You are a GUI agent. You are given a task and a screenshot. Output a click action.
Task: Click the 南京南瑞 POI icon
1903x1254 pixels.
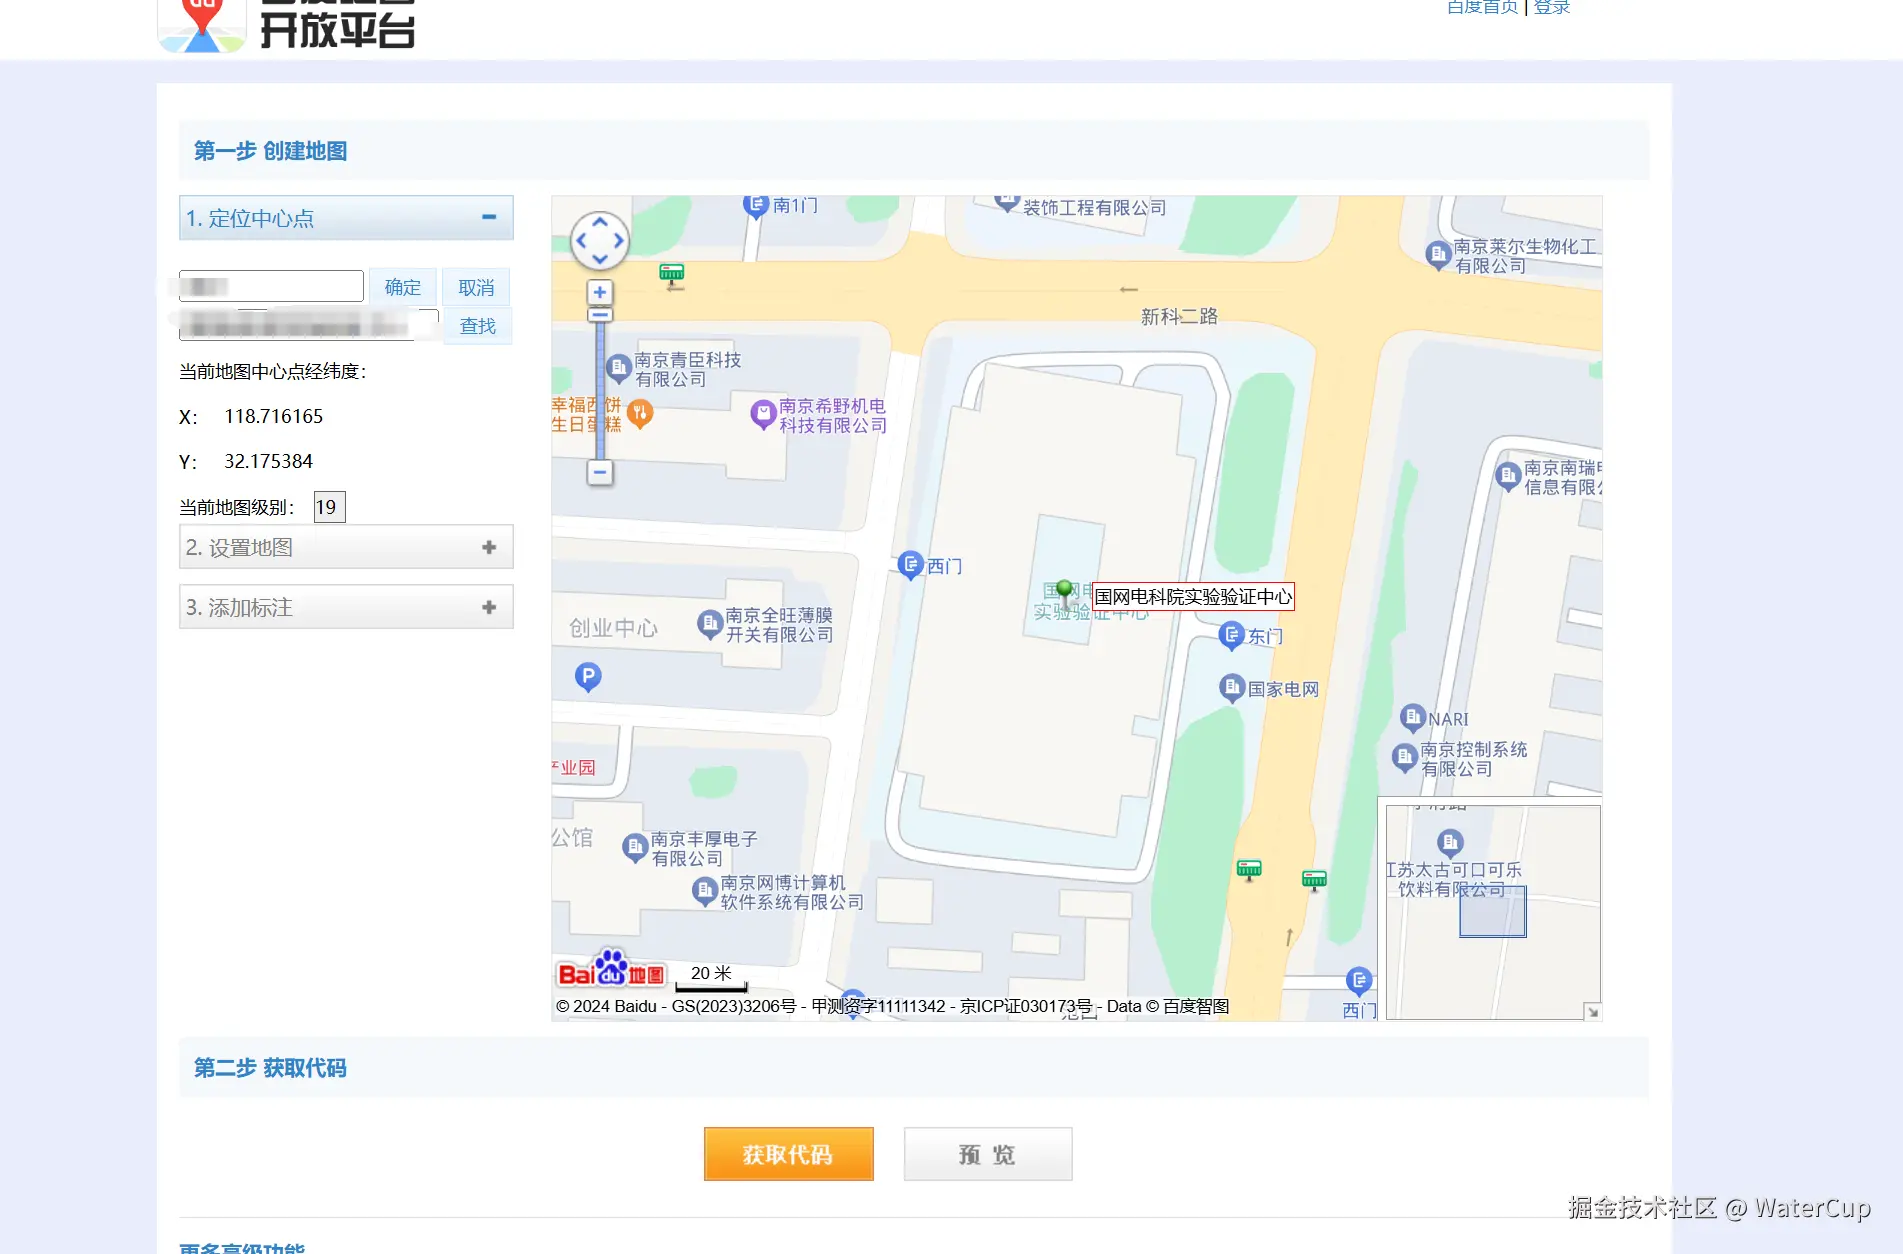(x=1508, y=475)
